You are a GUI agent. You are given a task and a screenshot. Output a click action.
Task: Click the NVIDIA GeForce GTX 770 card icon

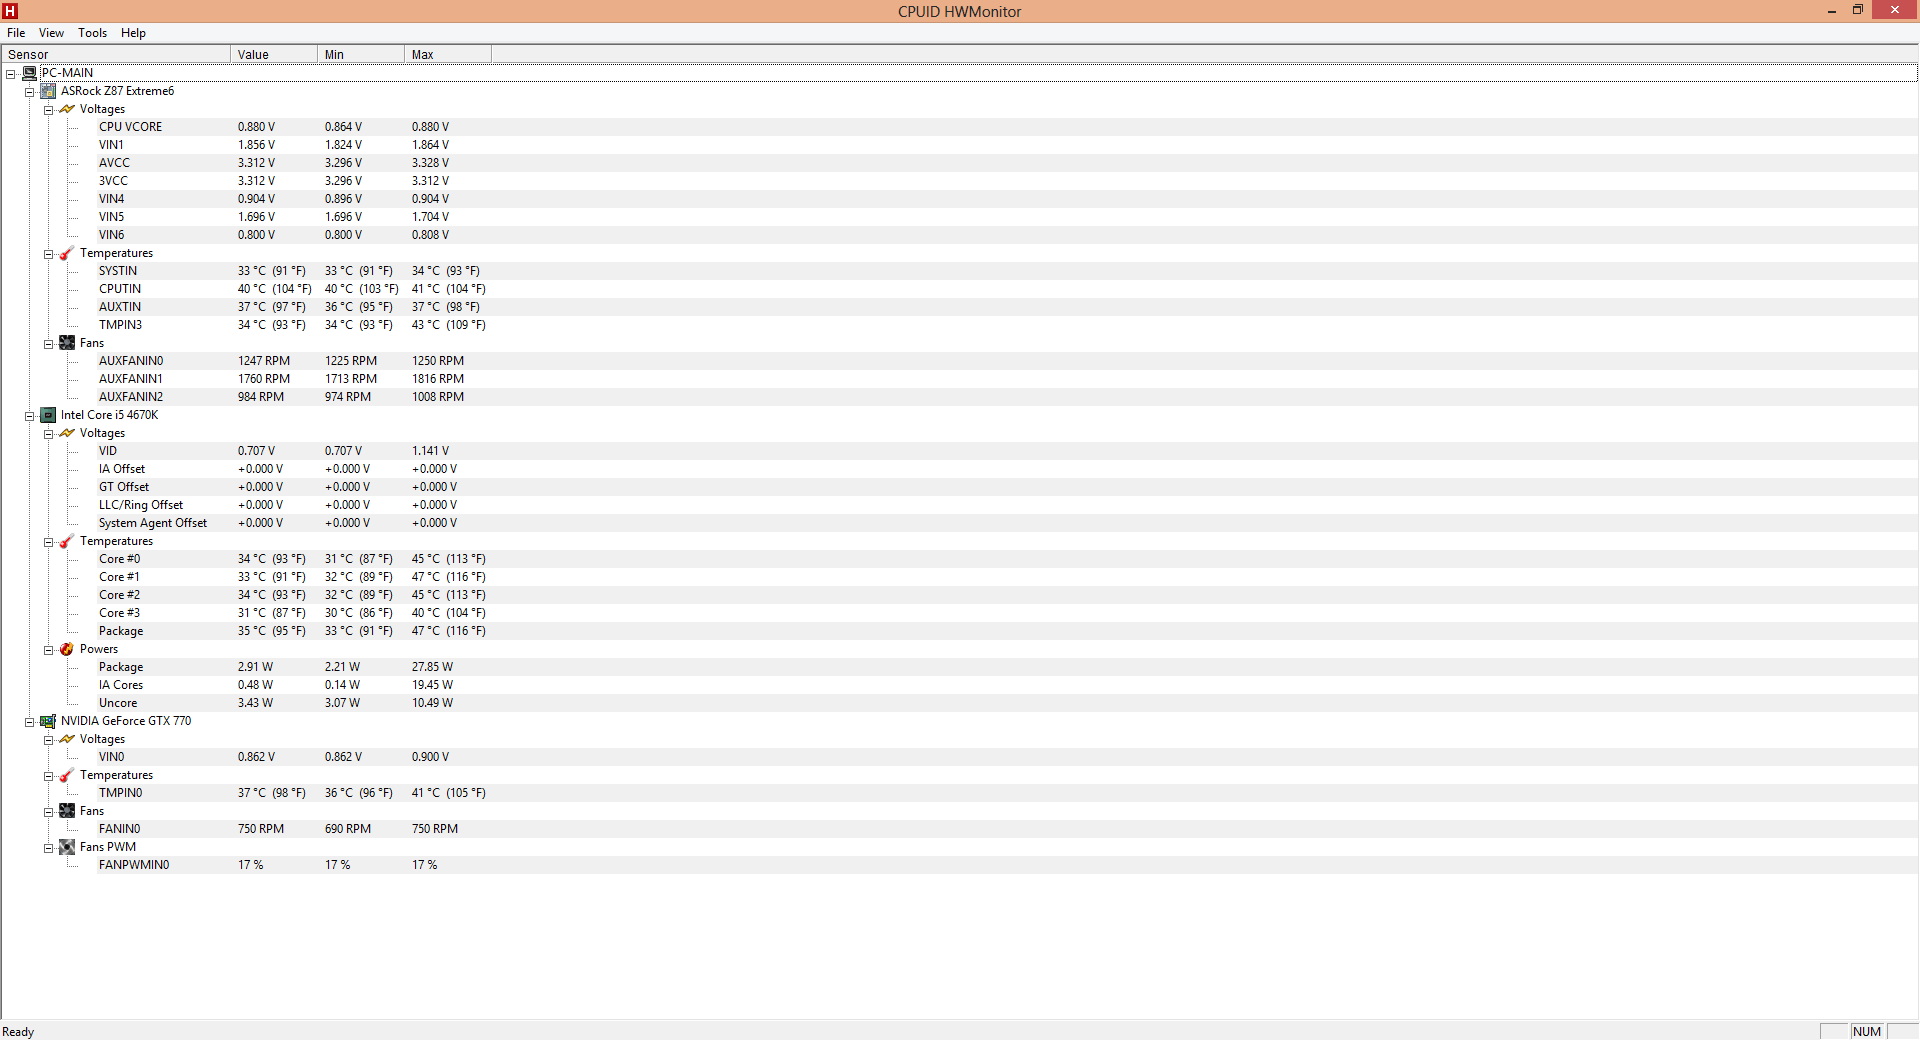pos(48,721)
